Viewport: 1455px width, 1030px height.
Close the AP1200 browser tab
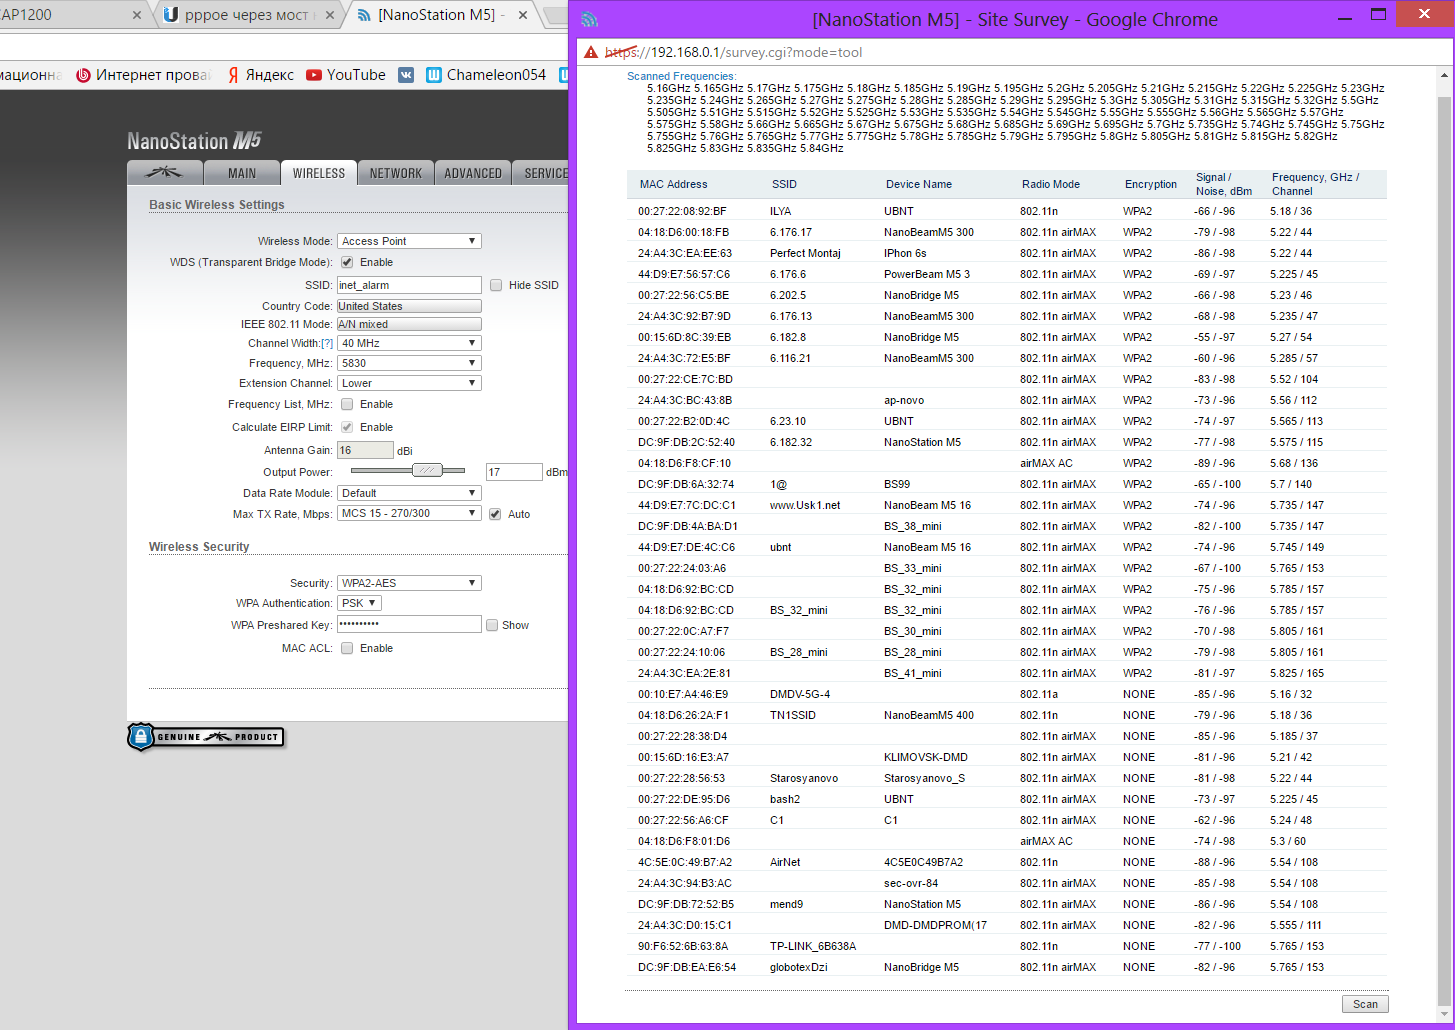[x=137, y=15]
